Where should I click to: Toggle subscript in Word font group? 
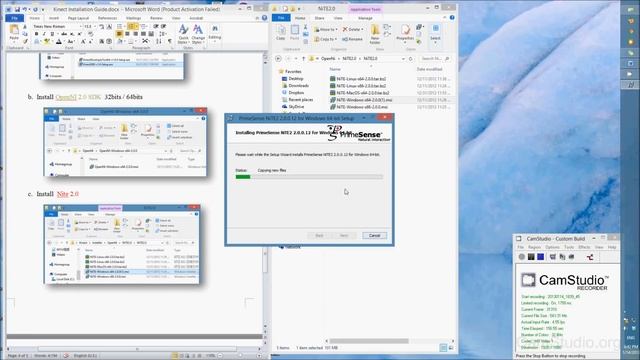tap(72, 34)
